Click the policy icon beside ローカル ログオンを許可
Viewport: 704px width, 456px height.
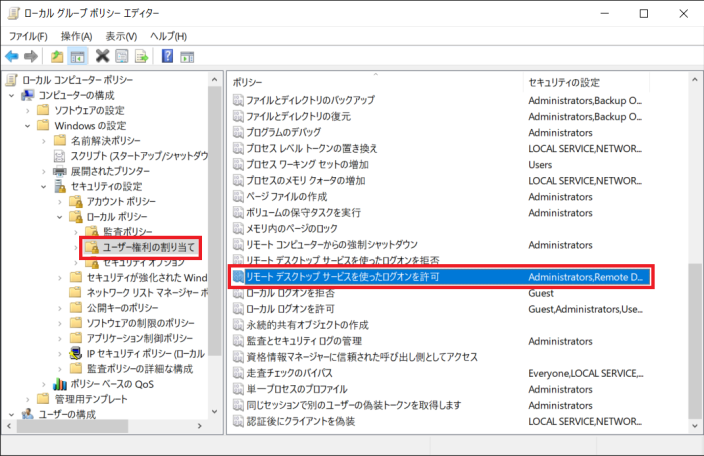238,308
